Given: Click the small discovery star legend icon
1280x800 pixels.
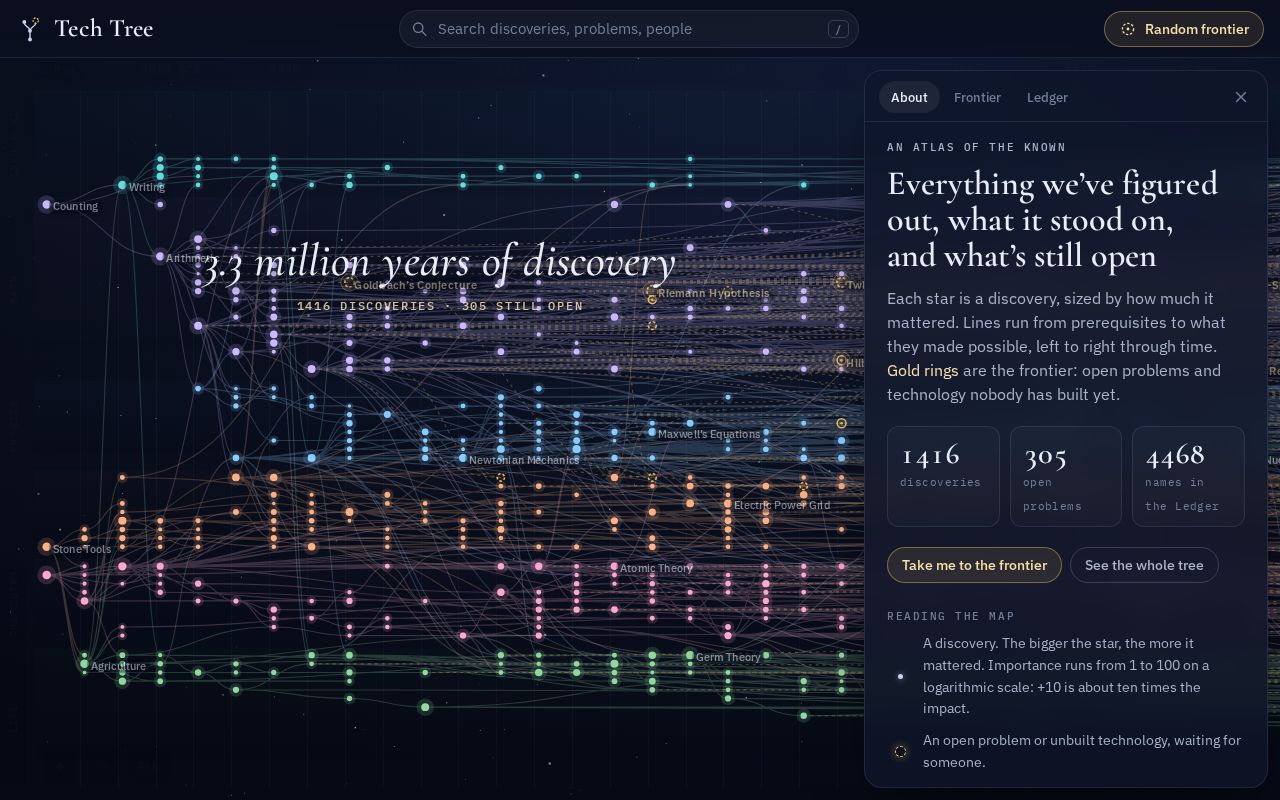Looking at the screenshot, I should [900, 676].
